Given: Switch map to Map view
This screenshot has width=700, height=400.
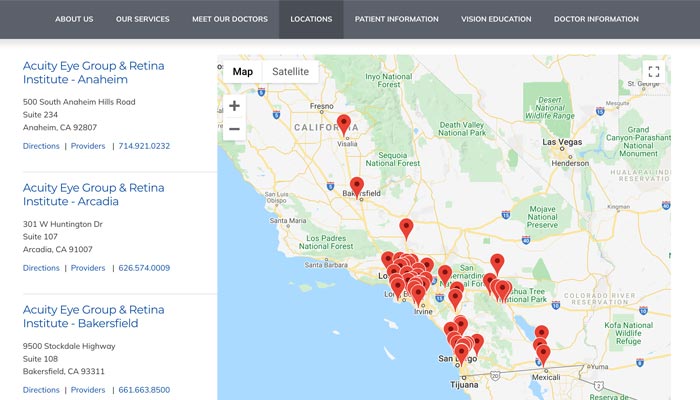Looking at the screenshot, I should pos(242,71).
